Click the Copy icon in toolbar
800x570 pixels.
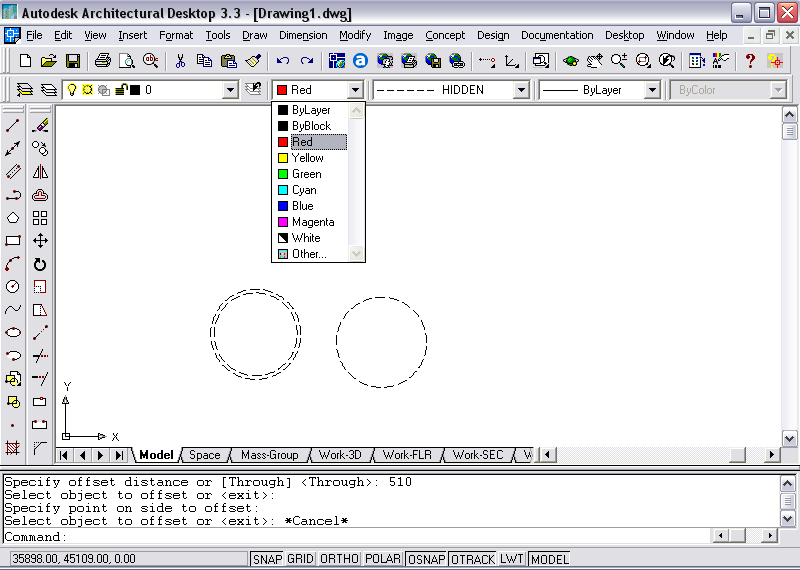tap(204, 61)
